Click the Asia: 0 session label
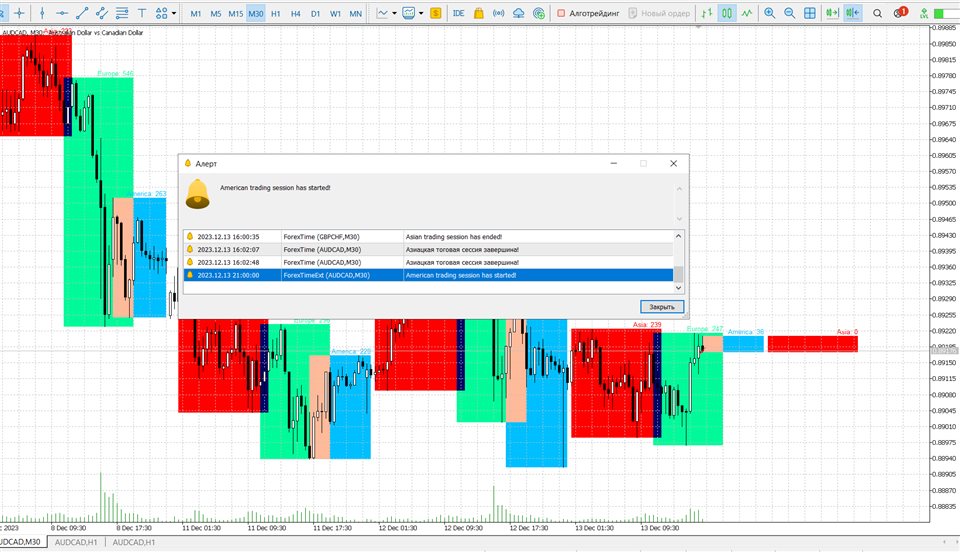 click(x=847, y=331)
